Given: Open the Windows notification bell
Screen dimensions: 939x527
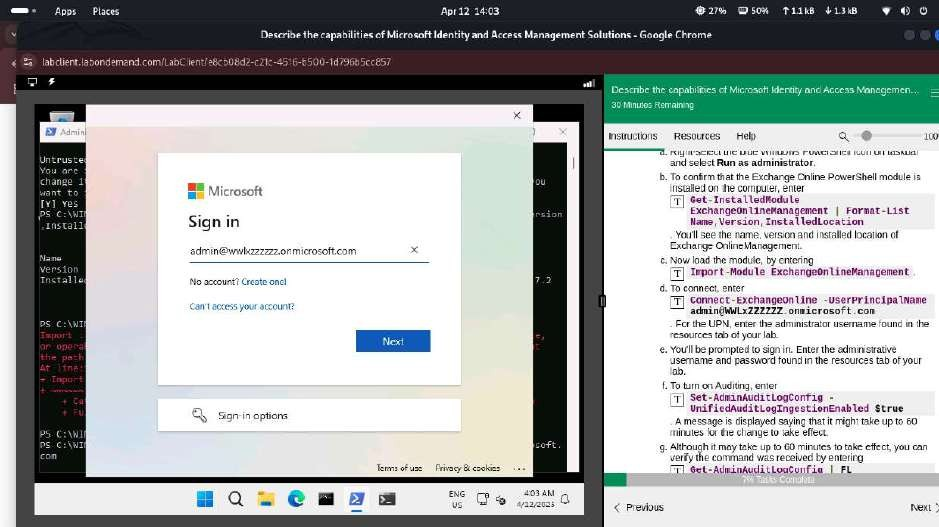Looking at the screenshot, I should click(565, 498).
